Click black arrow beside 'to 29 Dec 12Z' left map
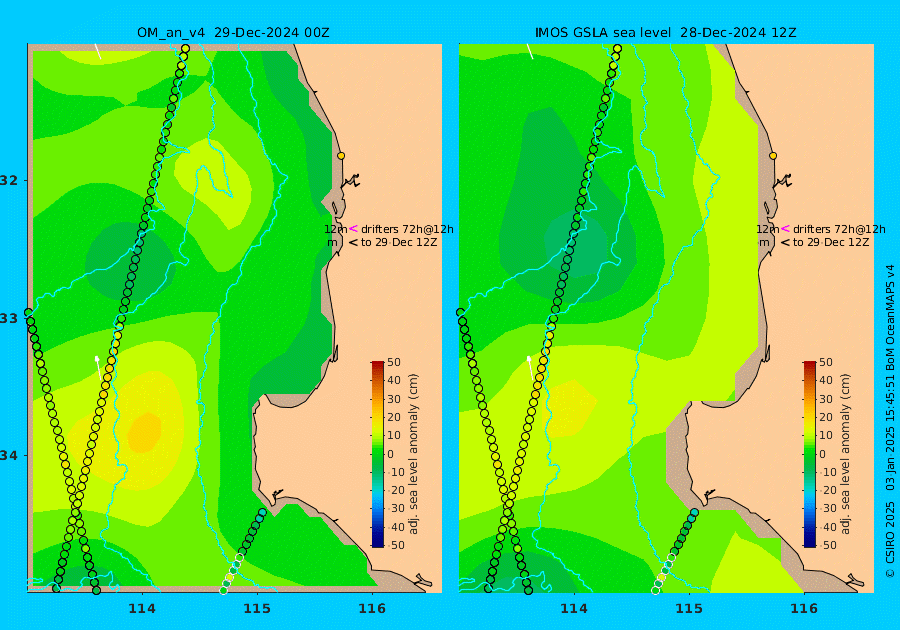The height and width of the screenshot is (630, 900). coord(353,242)
